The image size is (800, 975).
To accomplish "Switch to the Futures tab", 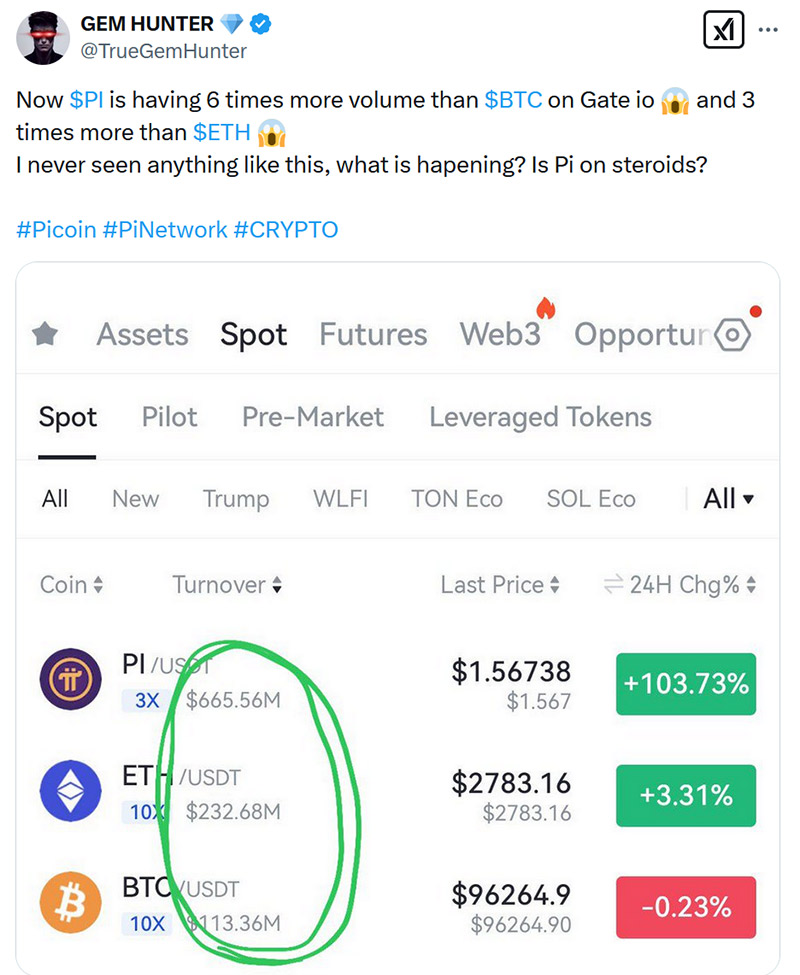I will point(373,335).
